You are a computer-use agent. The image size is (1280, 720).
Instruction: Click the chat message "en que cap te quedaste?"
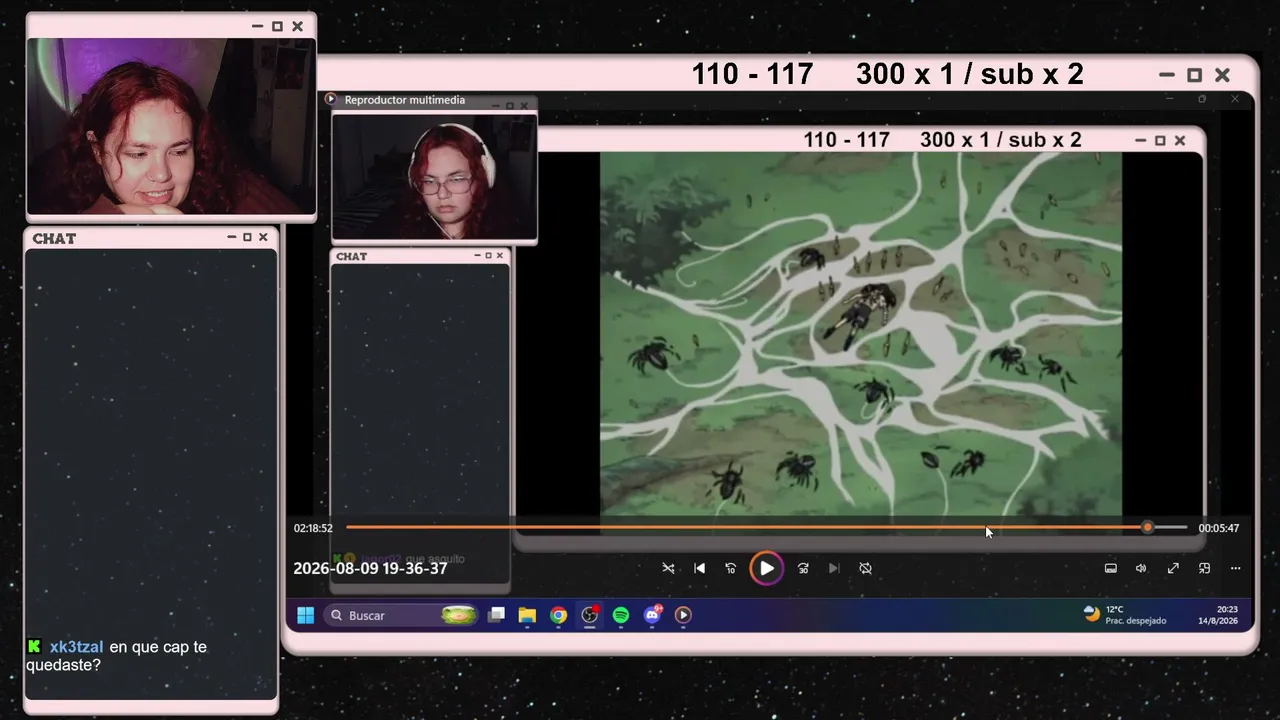(116, 656)
